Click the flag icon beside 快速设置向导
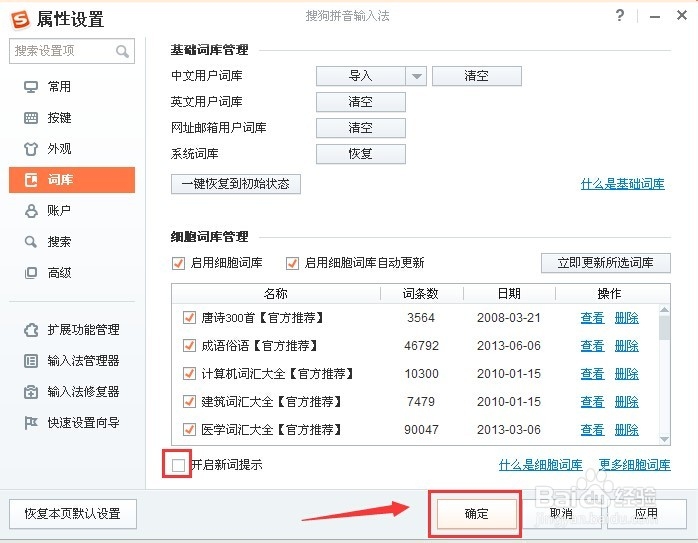698x543 pixels. click(31, 423)
